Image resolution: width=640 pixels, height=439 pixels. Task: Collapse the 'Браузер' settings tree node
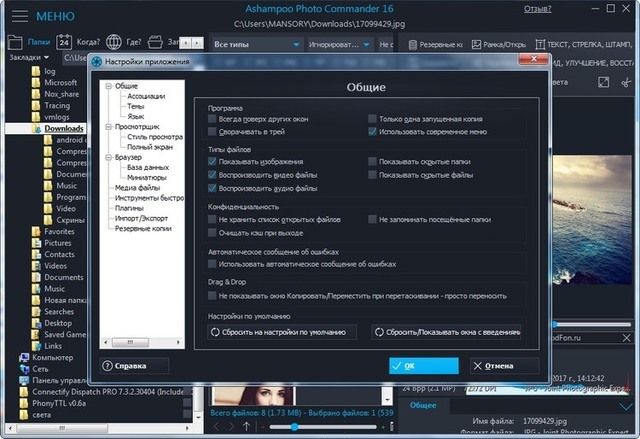[x=109, y=157]
